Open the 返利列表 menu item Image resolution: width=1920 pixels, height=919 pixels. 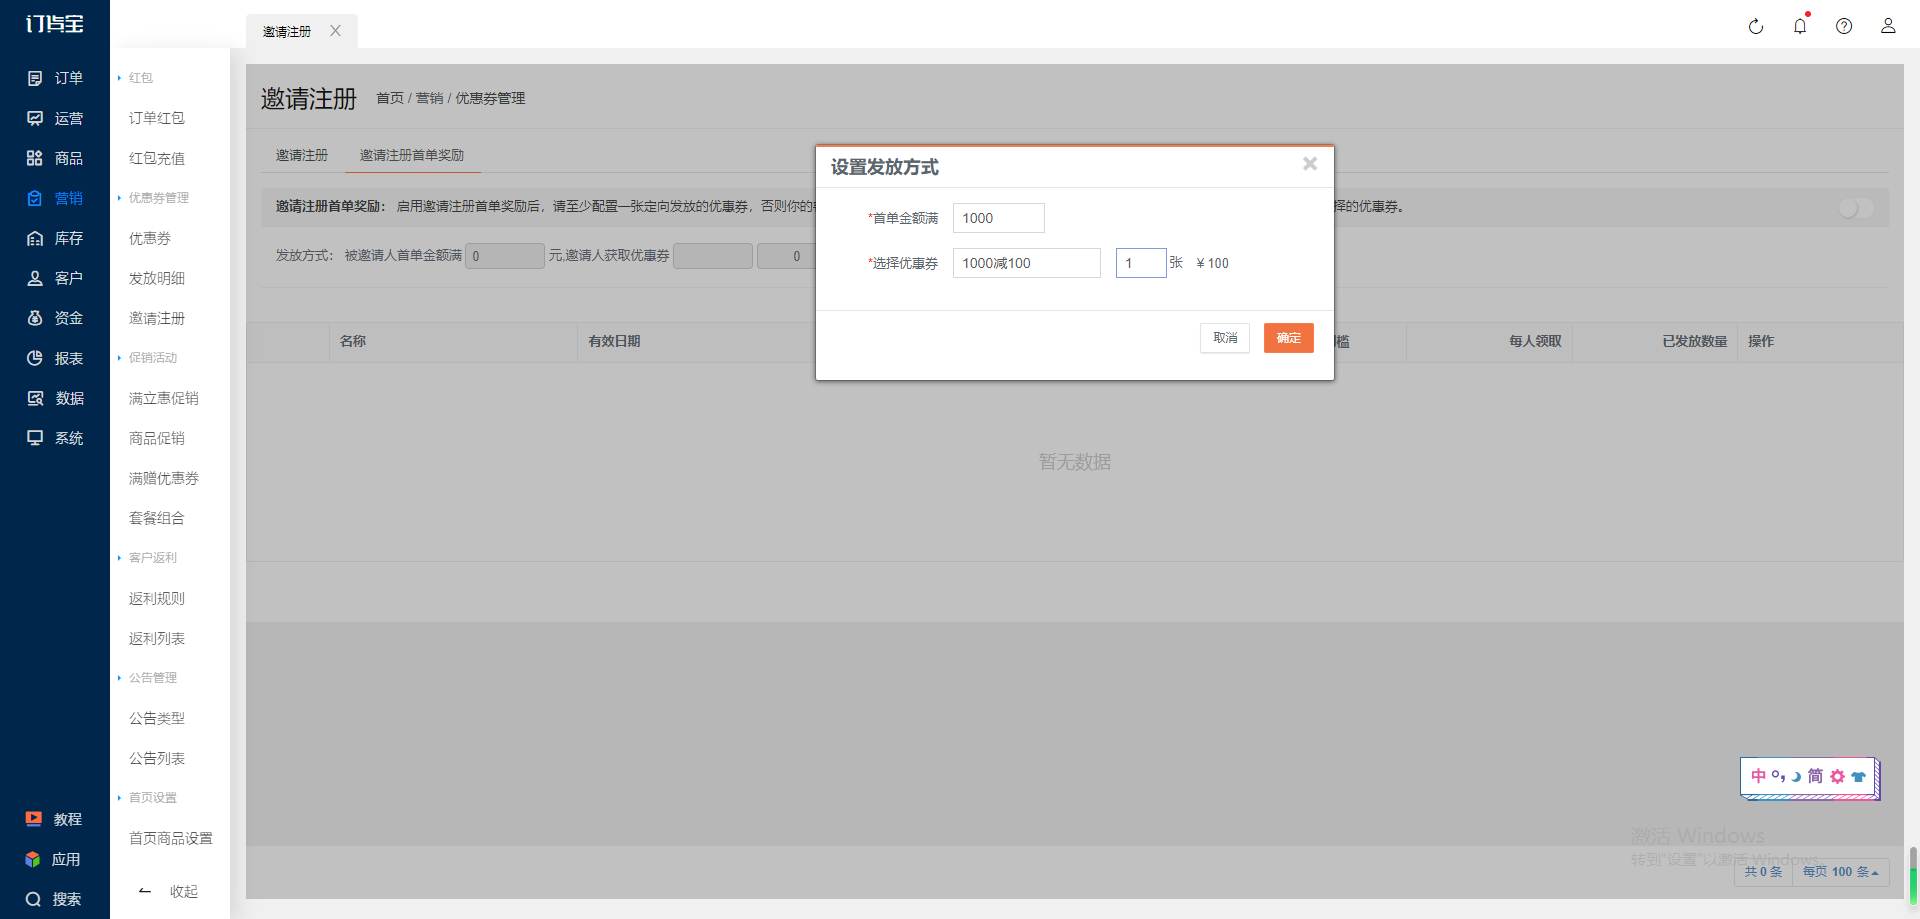pos(157,638)
